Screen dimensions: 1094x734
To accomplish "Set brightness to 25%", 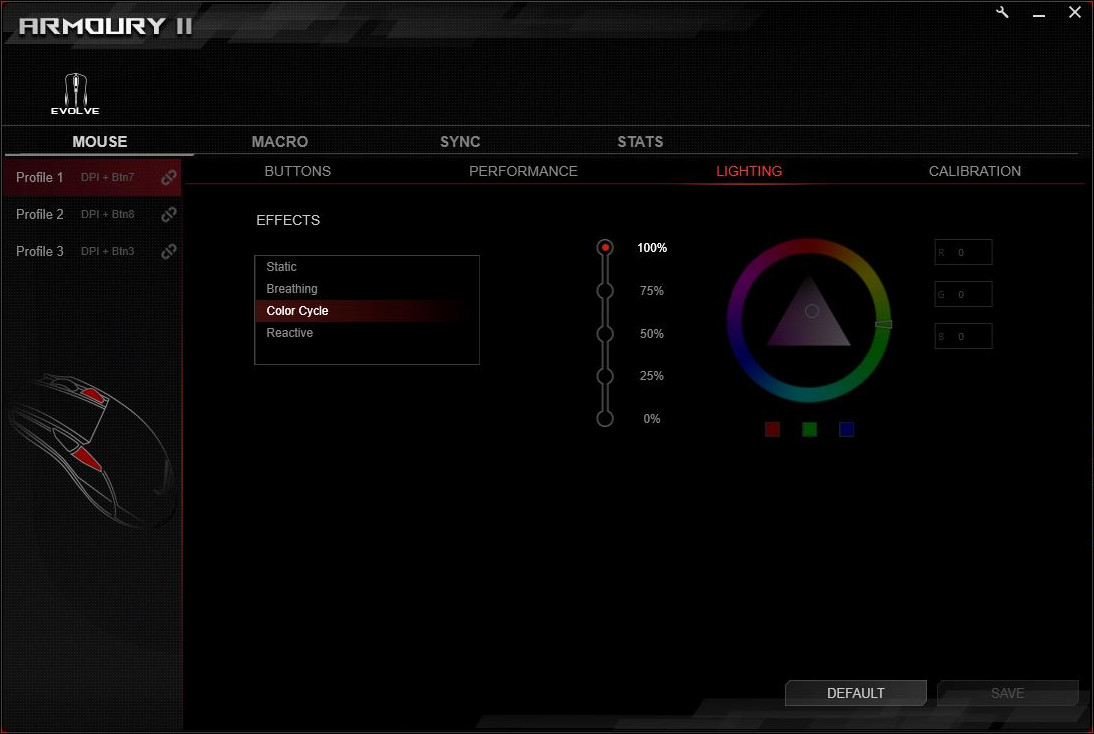I will (x=605, y=376).
